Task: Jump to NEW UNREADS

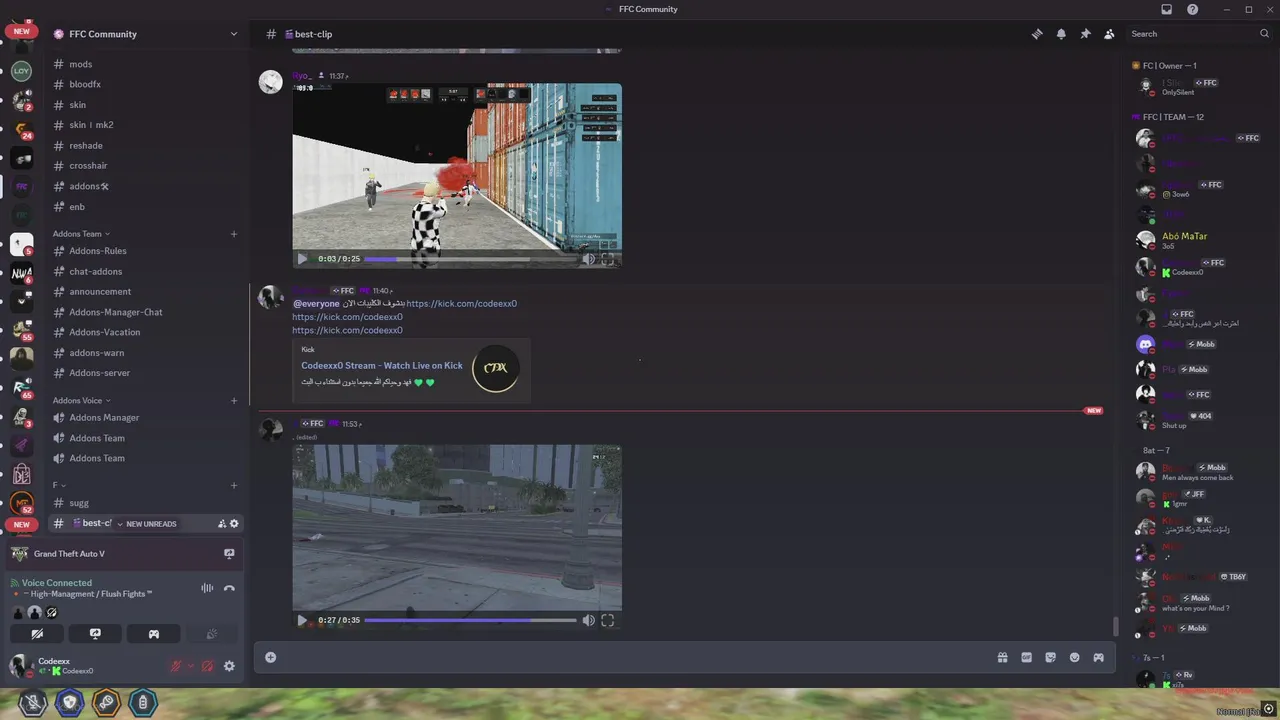Action: coord(147,524)
